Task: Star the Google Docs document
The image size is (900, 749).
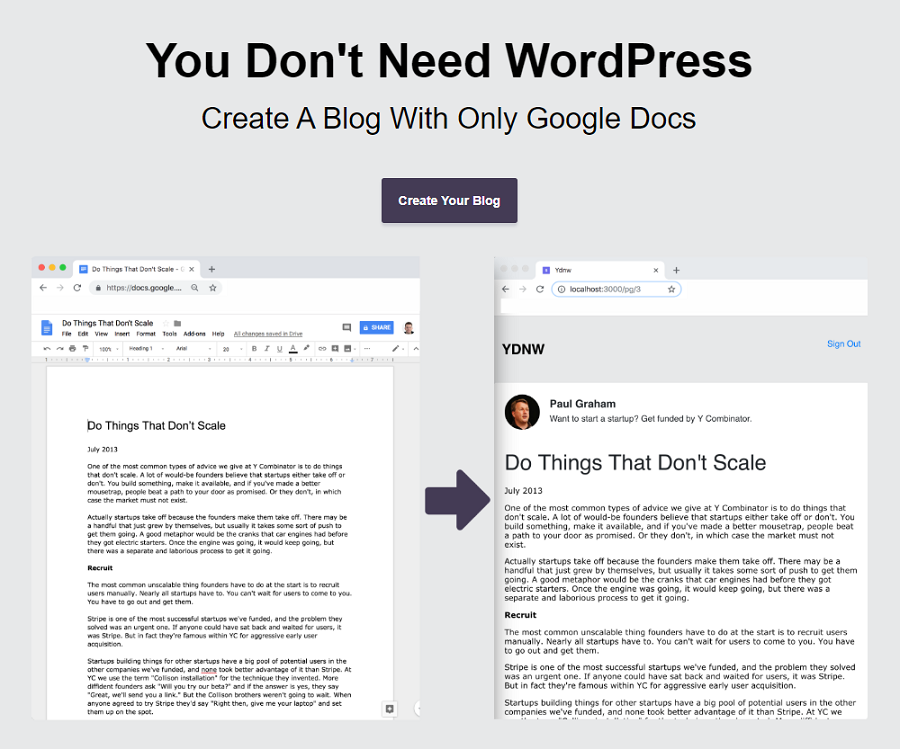Action: 165,323
